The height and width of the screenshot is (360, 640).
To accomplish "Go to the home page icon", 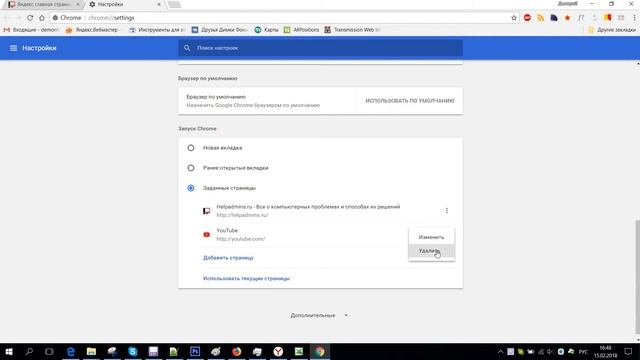I will point(42,18).
